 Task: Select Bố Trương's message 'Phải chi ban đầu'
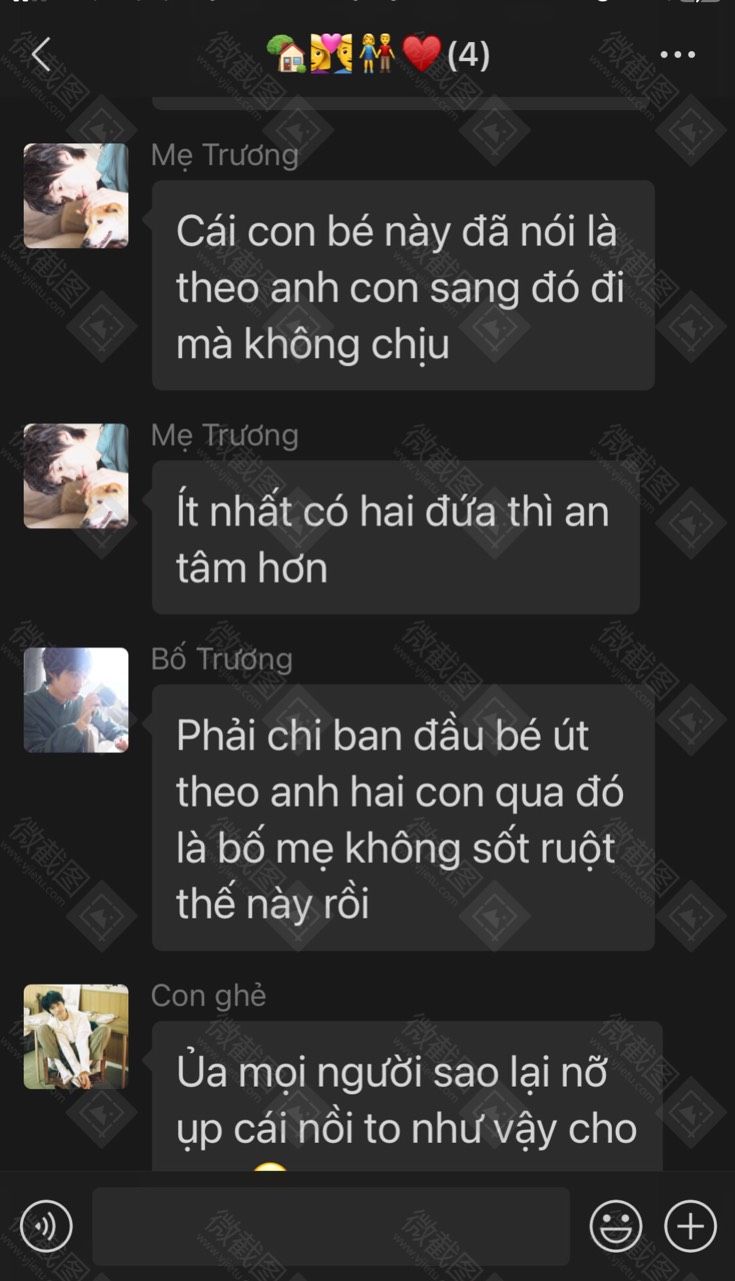[x=403, y=818]
